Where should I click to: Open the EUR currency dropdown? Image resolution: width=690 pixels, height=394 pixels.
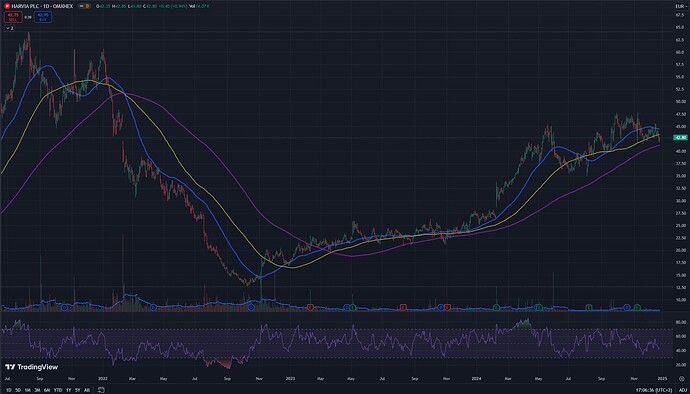680,6
